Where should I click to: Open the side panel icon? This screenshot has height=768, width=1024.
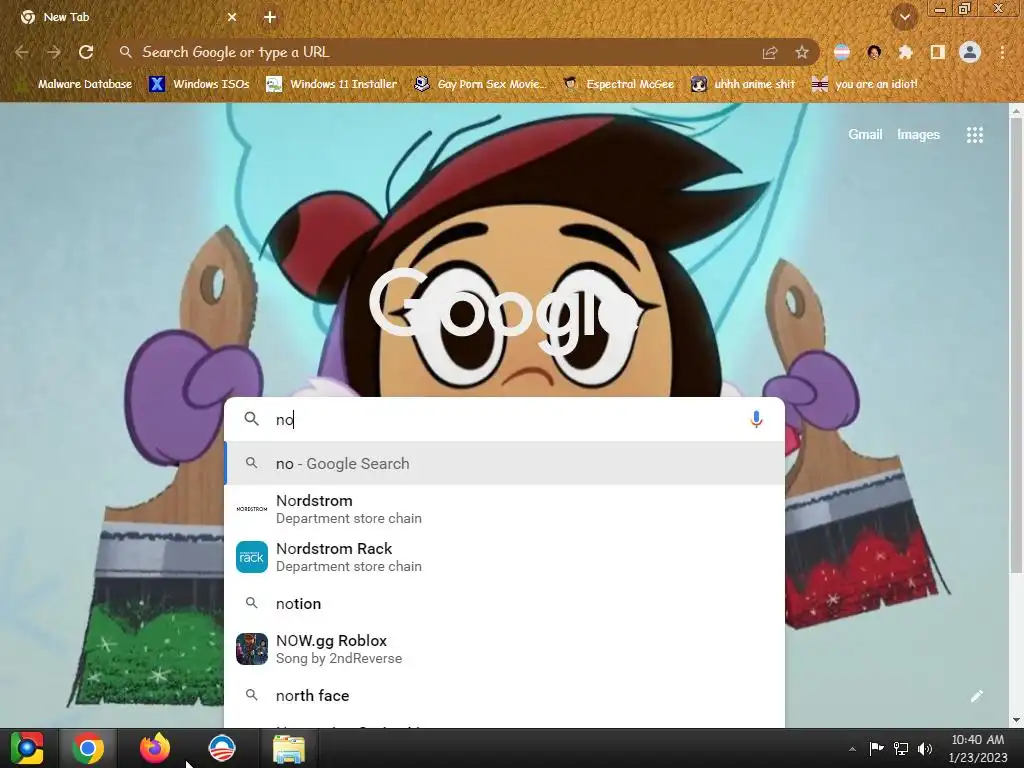click(938, 52)
